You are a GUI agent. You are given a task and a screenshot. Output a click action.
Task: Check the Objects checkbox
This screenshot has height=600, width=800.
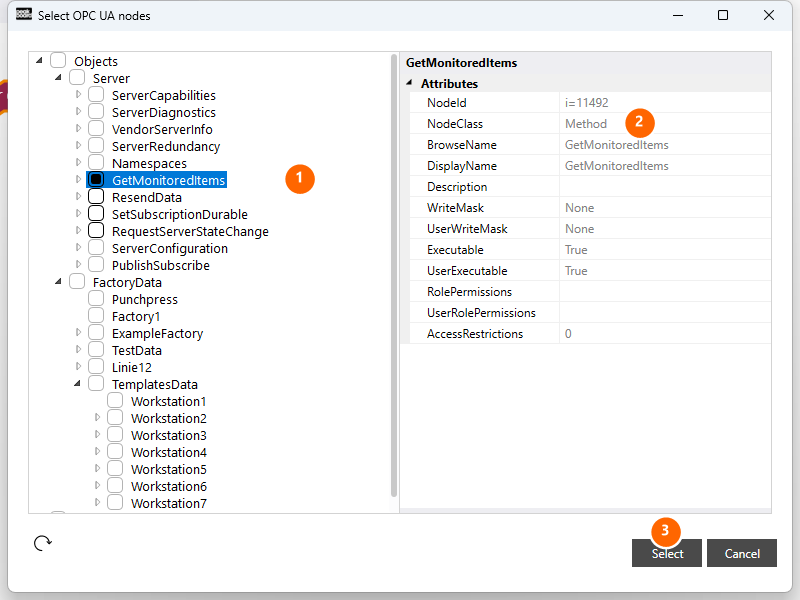(58, 61)
